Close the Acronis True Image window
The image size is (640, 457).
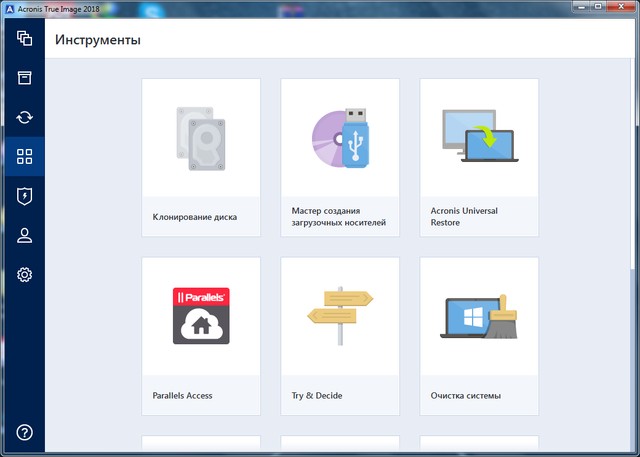[619, 8]
